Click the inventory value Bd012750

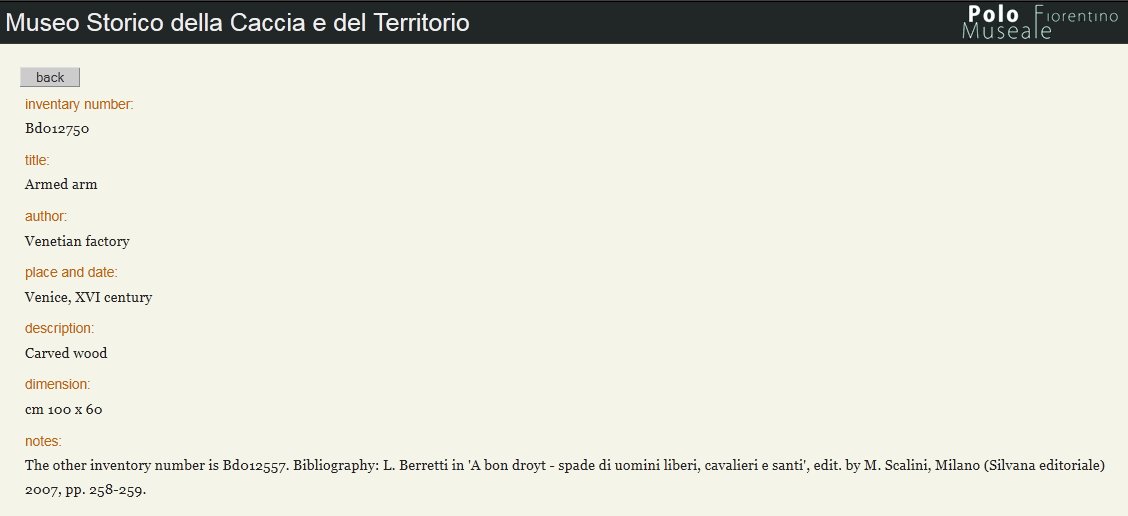[57, 129]
